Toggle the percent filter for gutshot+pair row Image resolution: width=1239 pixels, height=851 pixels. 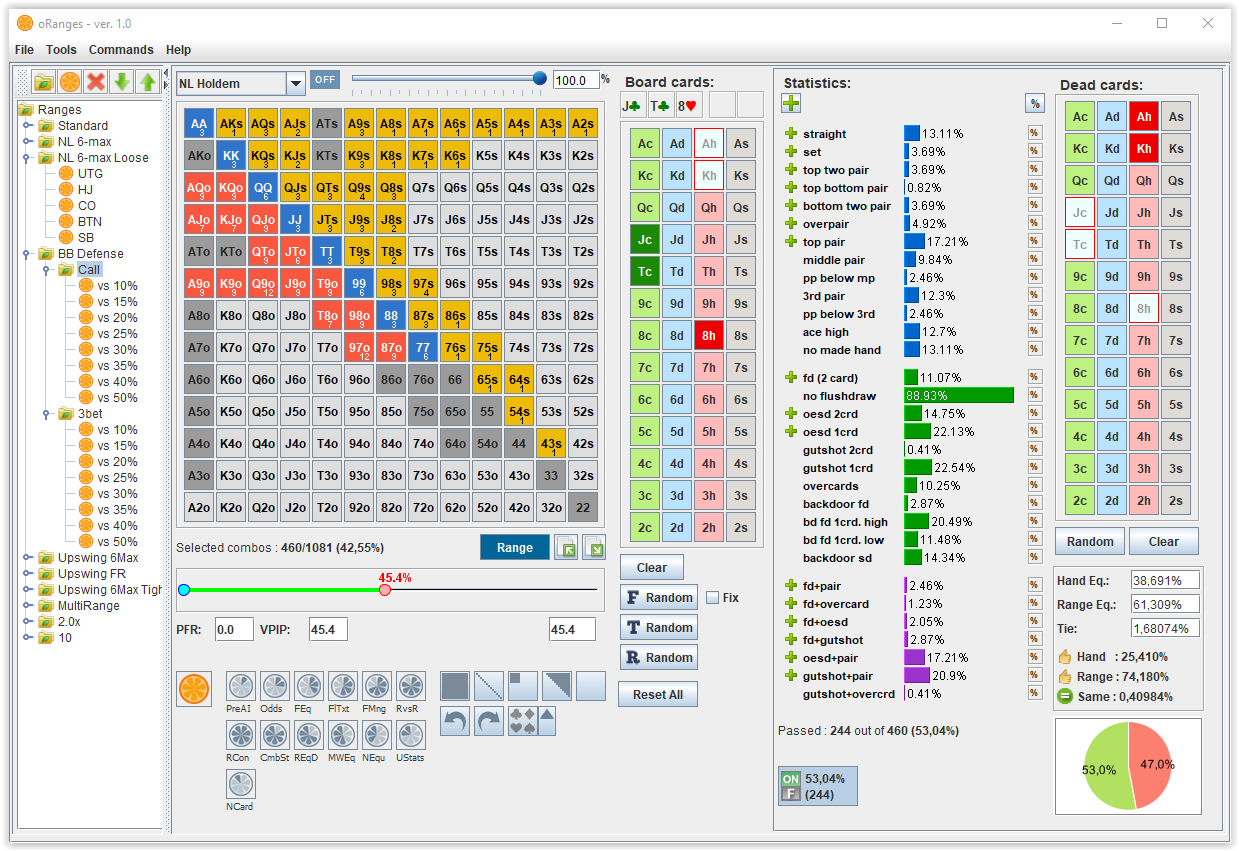(1034, 676)
